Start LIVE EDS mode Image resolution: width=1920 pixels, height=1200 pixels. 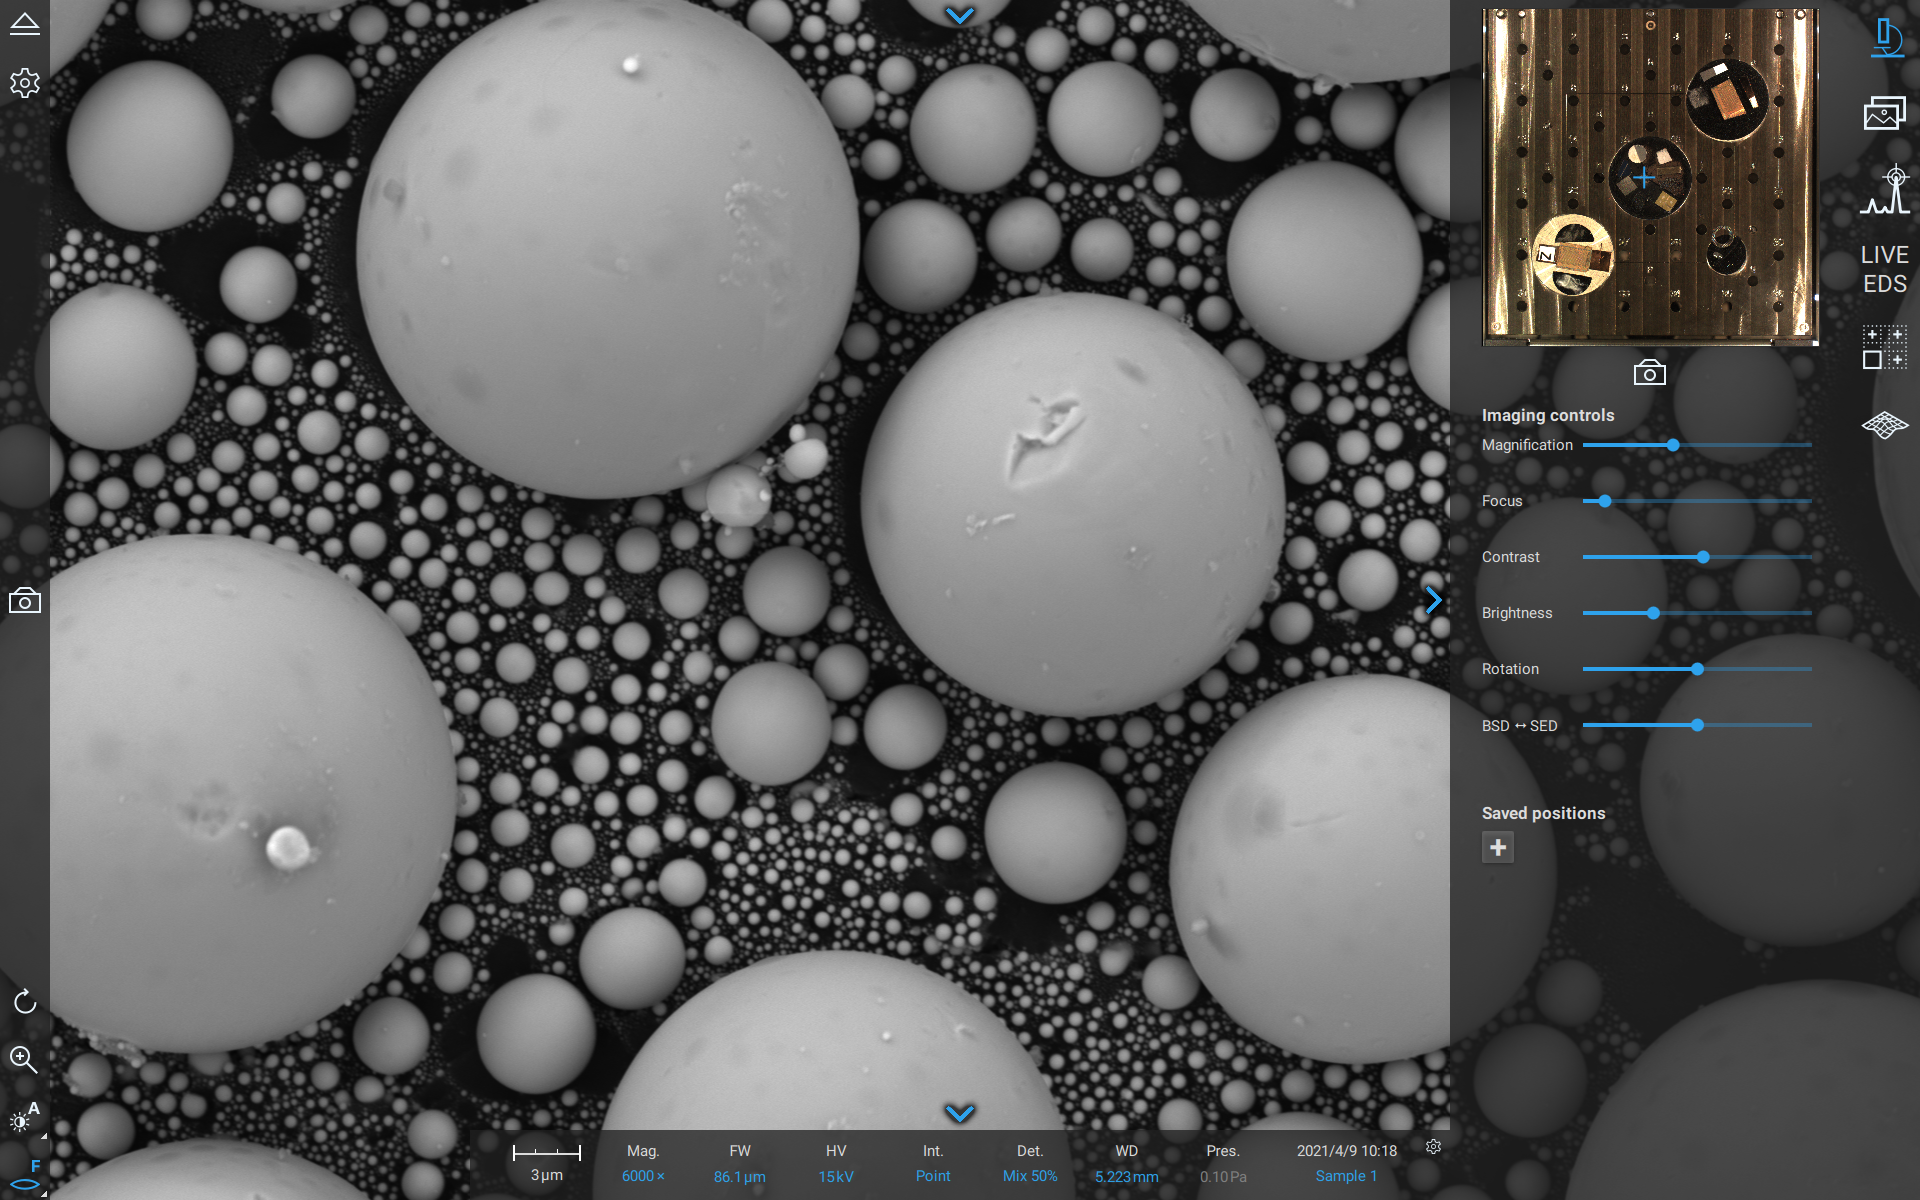click(1885, 269)
